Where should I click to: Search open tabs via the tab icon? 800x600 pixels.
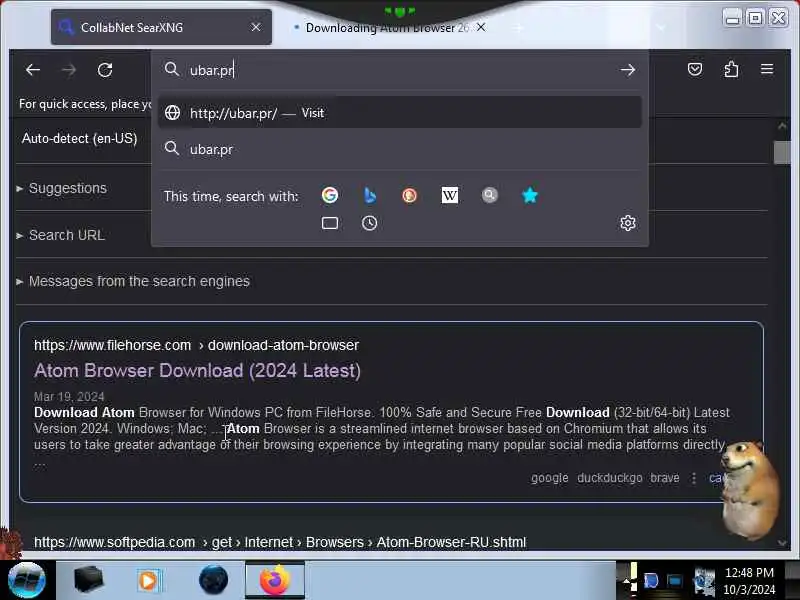pyautogui.click(x=330, y=223)
